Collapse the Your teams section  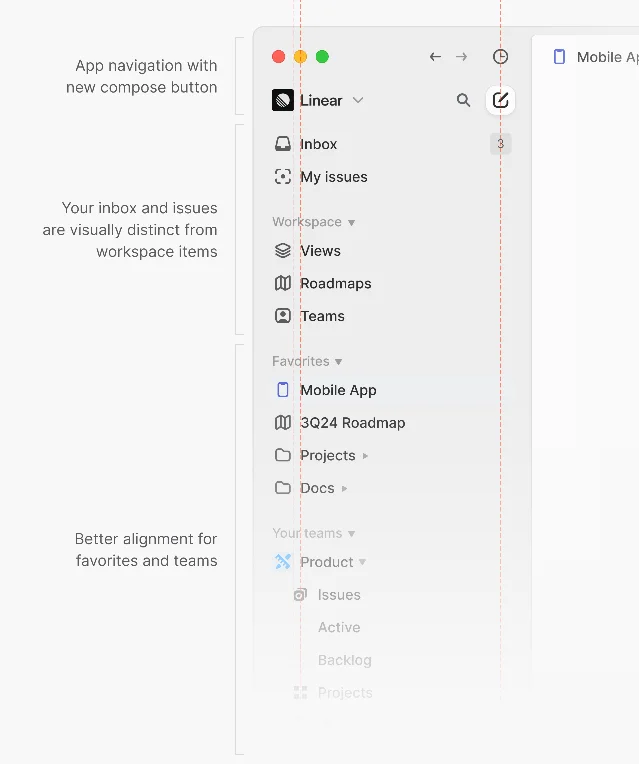point(351,534)
